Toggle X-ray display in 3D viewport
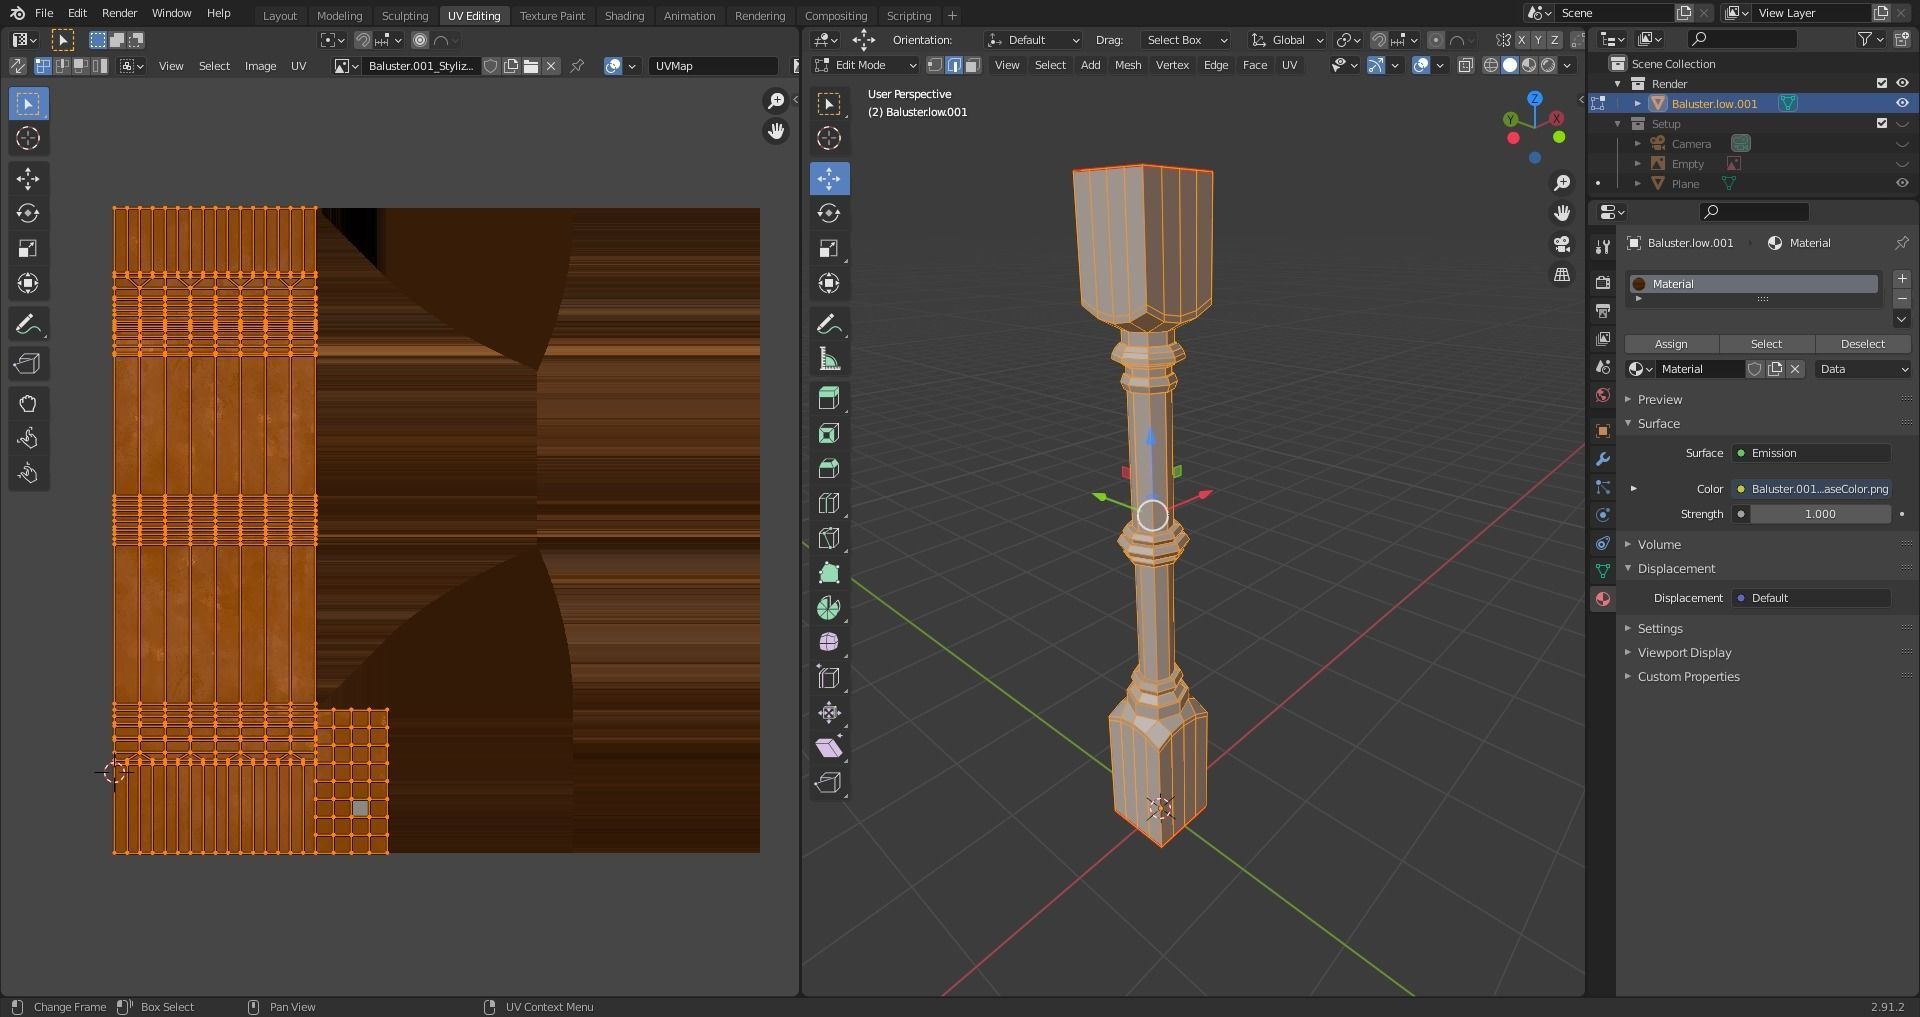Viewport: 1920px width, 1017px height. [x=1465, y=65]
